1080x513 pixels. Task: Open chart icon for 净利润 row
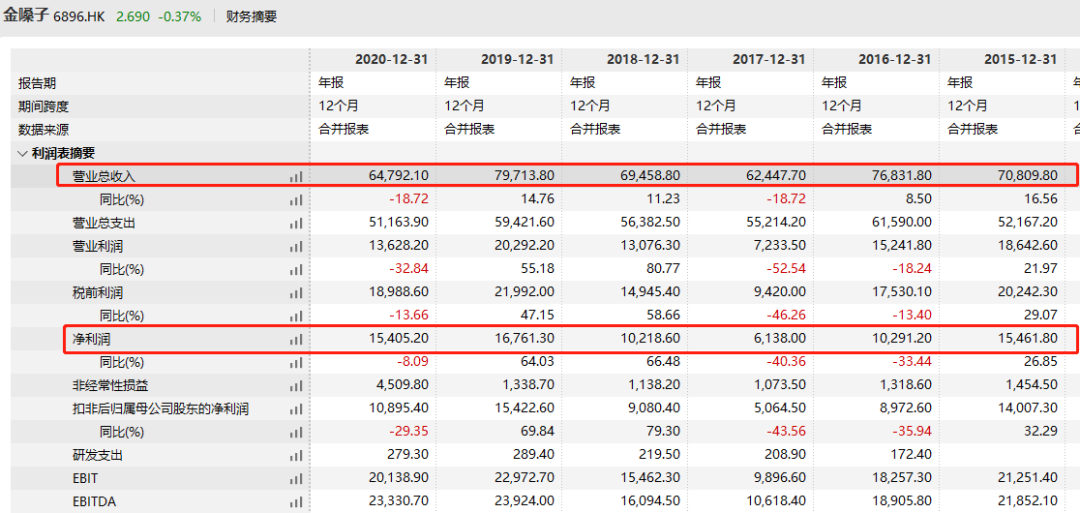click(296, 339)
